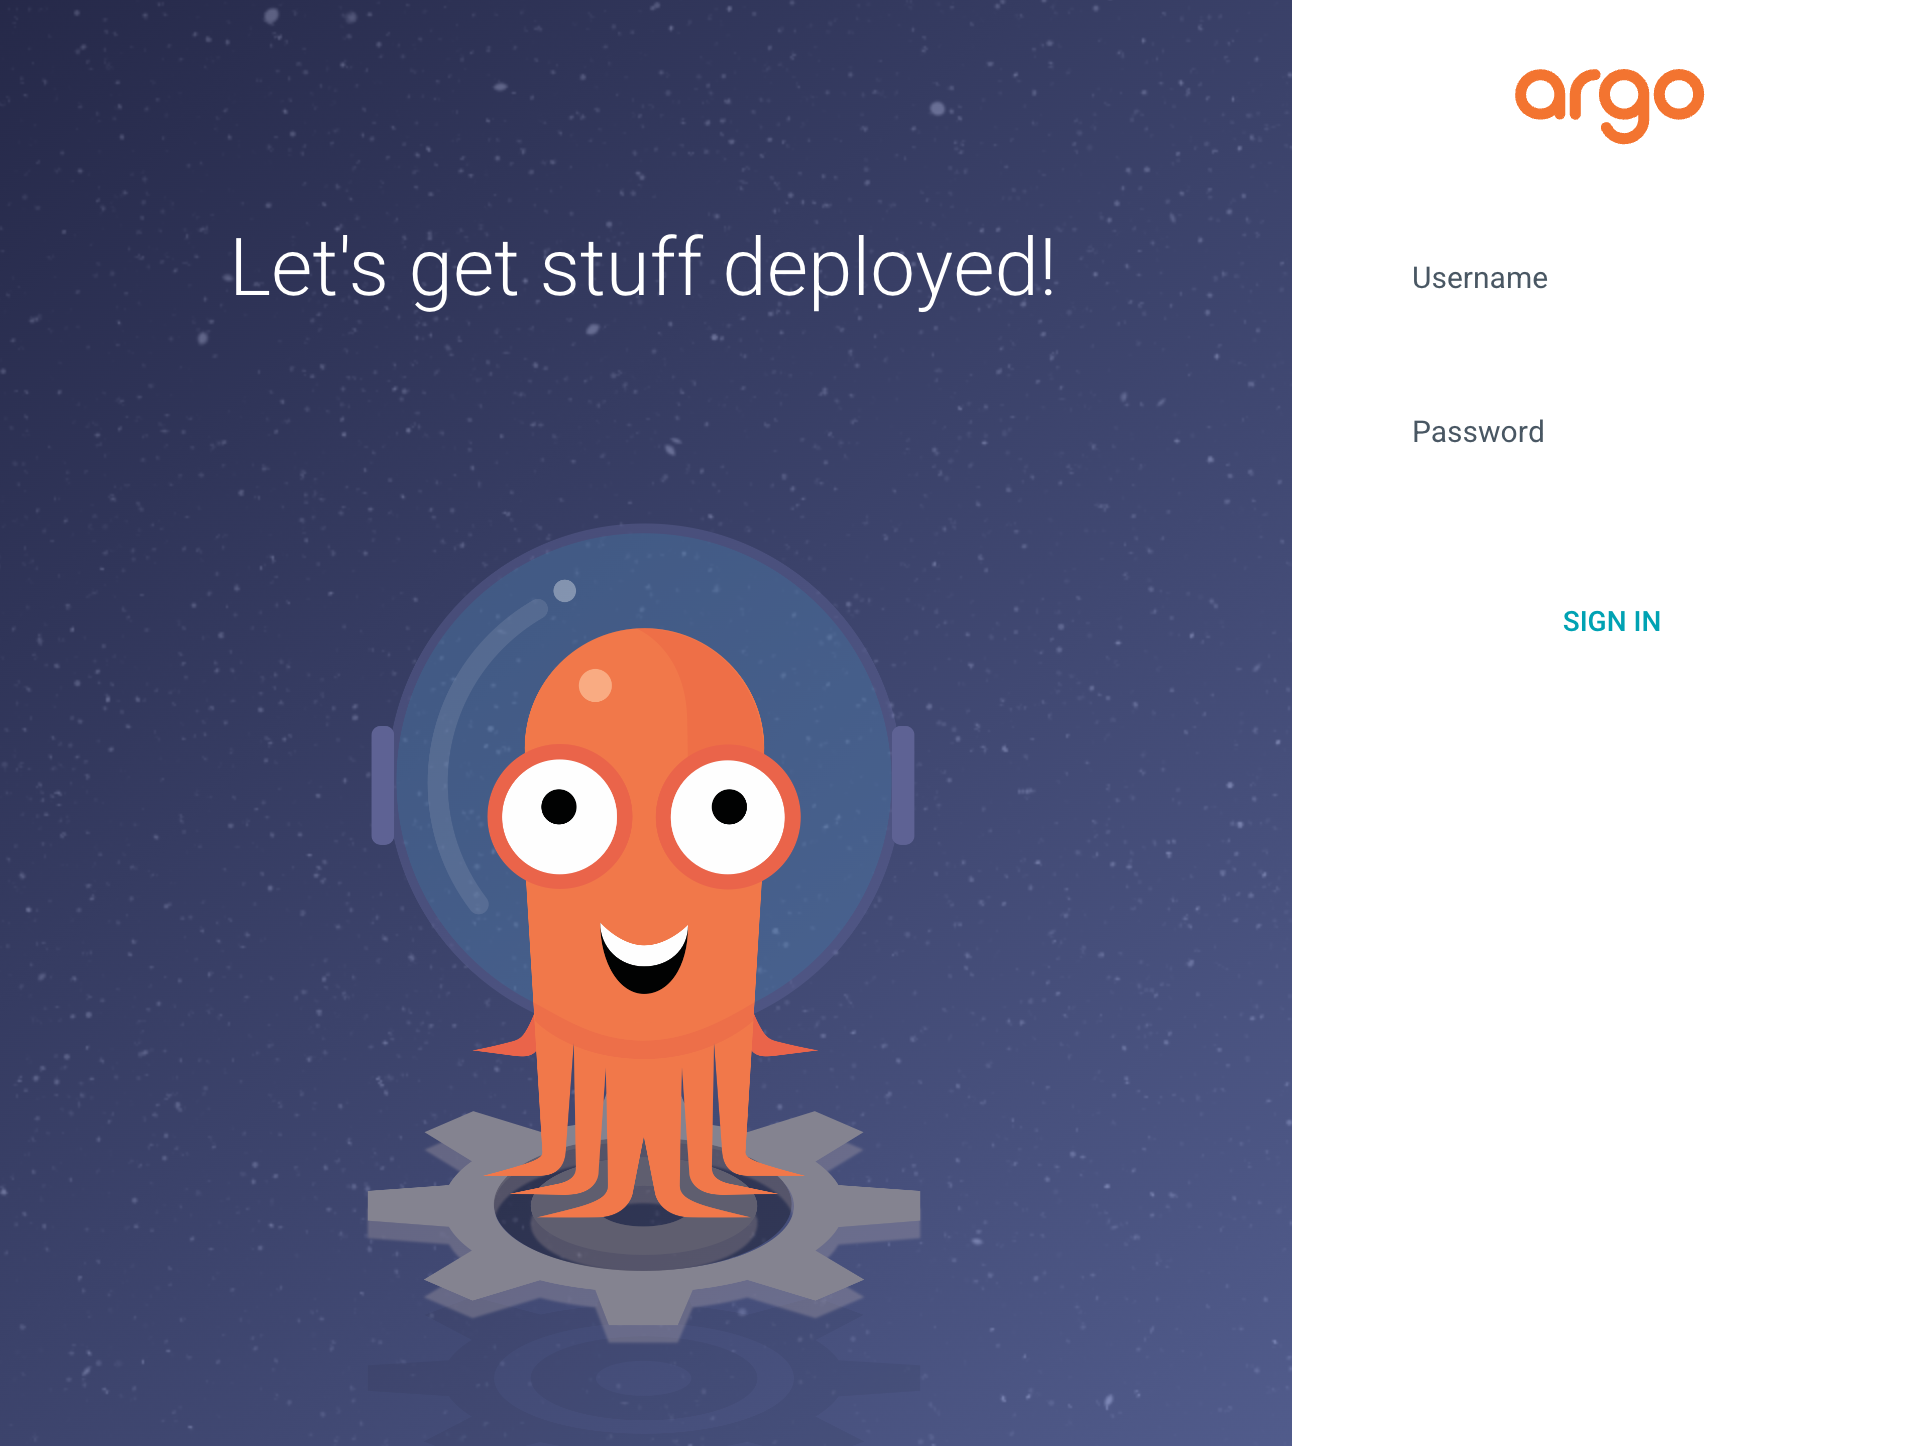Click the mascot's tentacles above the gear
Viewport: 1910px width, 1446px height.
[x=644, y=1120]
